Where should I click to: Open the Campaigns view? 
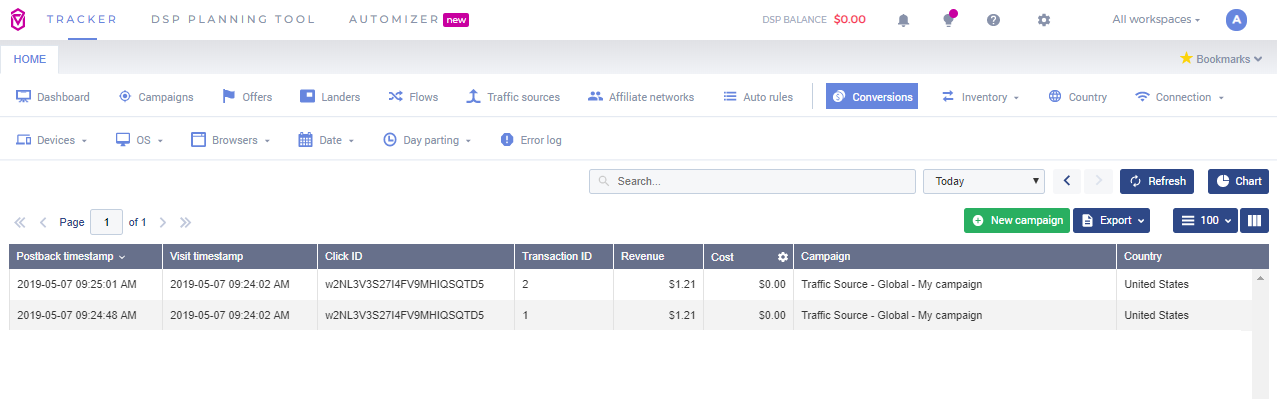click(155, 97)
